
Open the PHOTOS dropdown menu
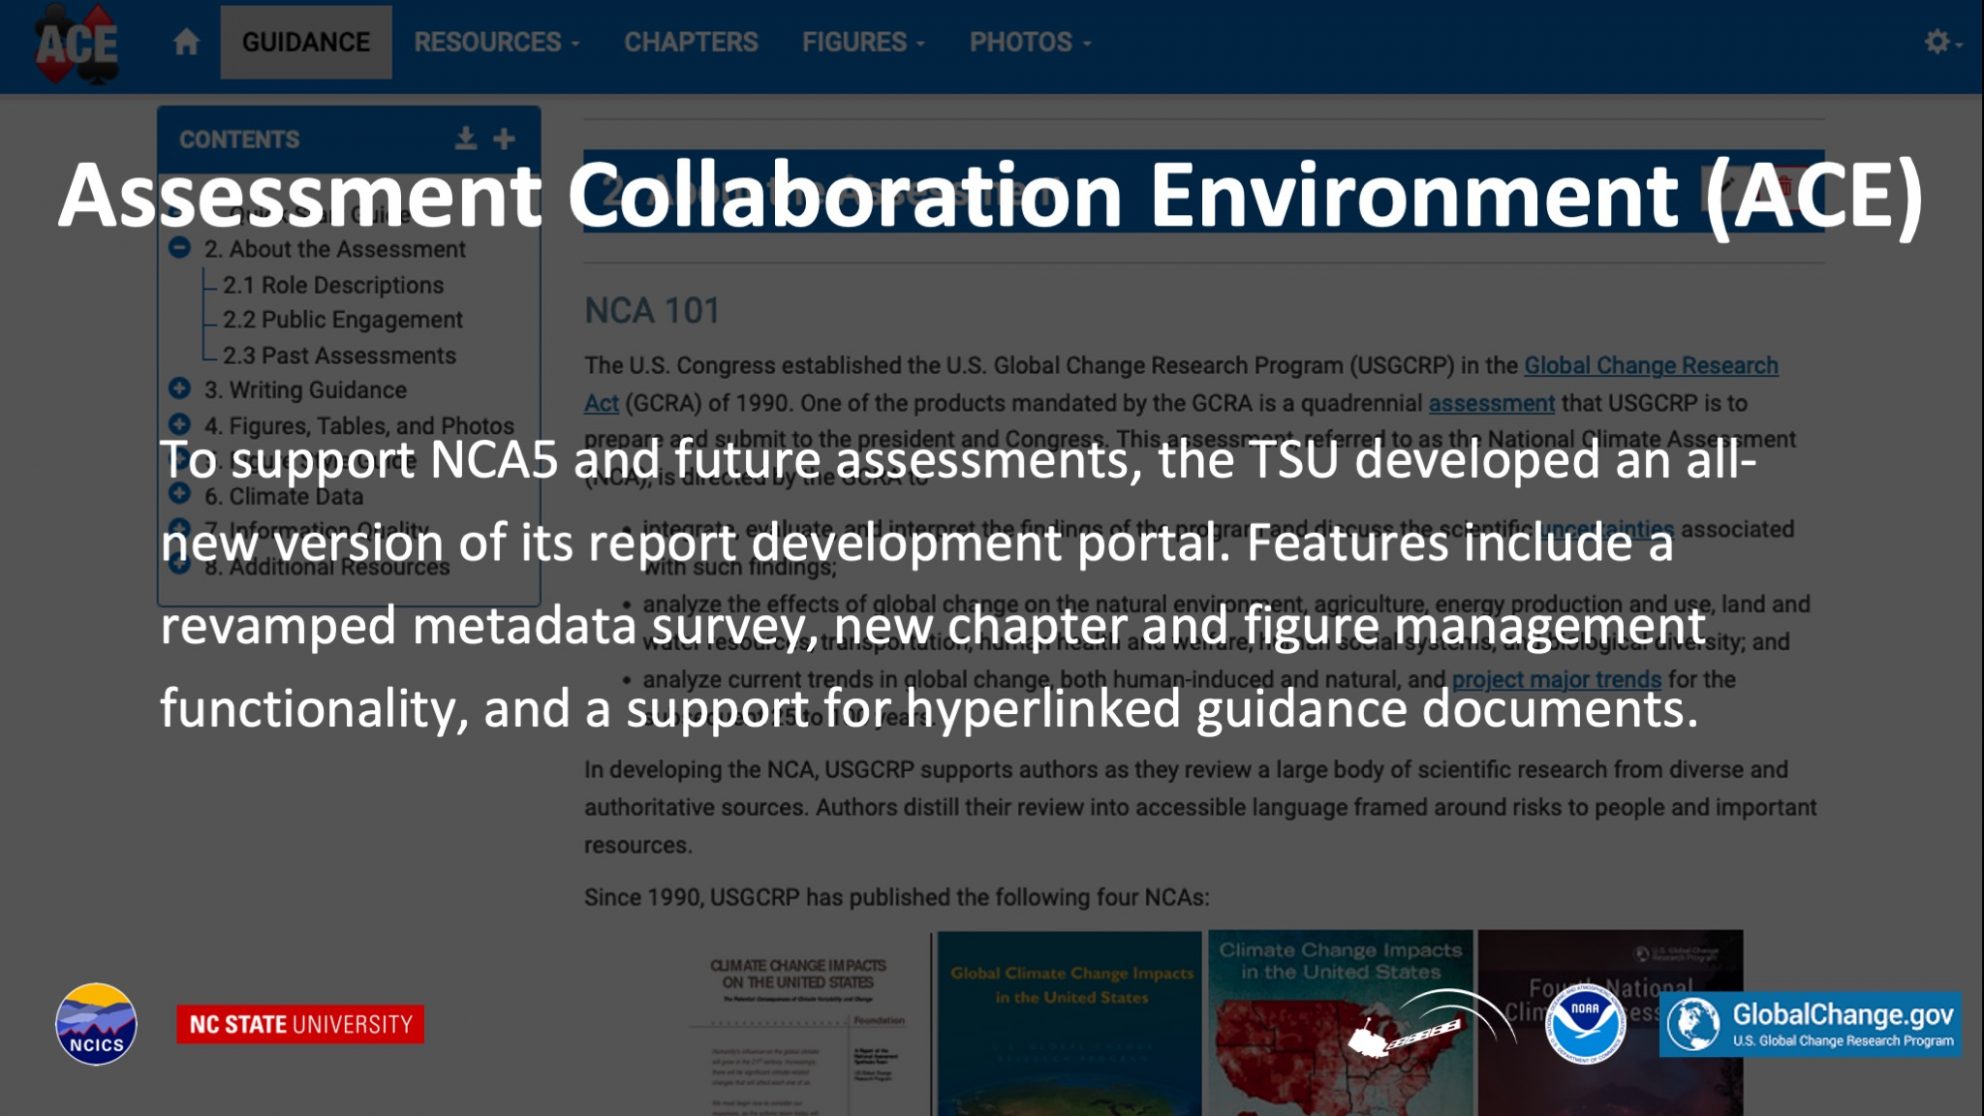click(x=1030, y=42)
